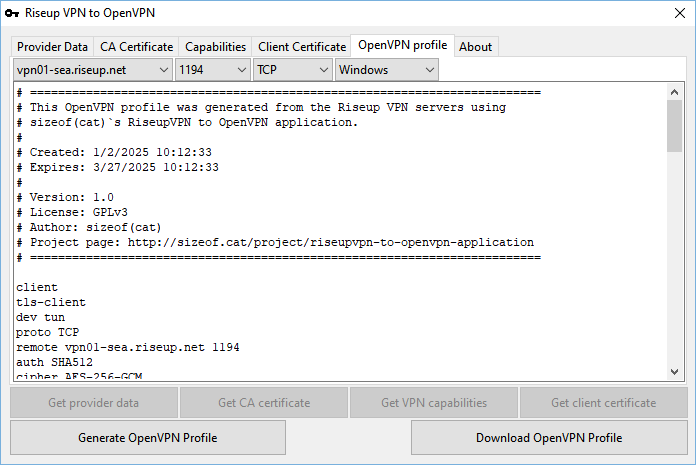Viewport: 696px width, 465px height.
Task: Switch to the CA Certificate tab
Action: point(136,47)
